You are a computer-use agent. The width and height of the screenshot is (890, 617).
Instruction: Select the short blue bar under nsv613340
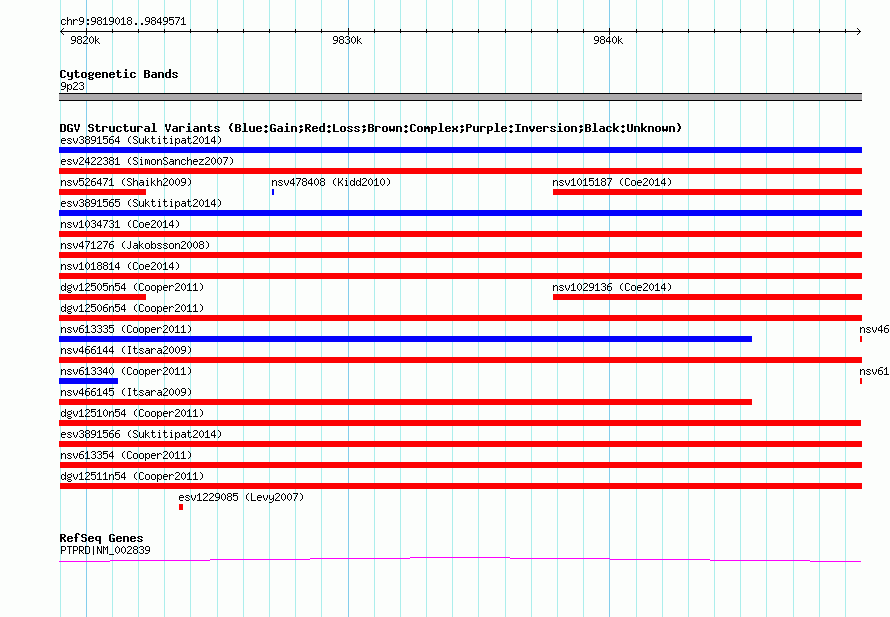89,381
